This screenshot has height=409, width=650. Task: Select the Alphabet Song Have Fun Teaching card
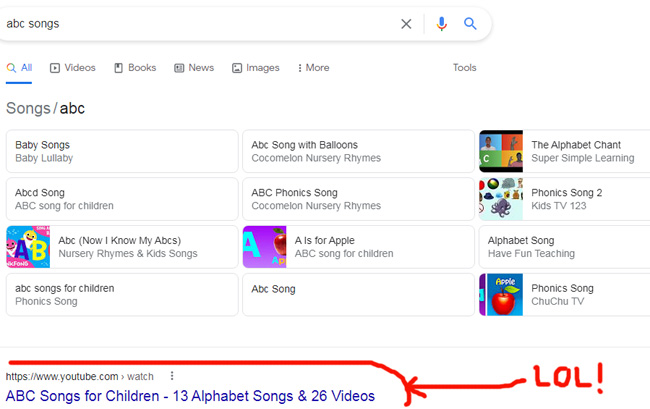pyautogui.click(x=564, y=247)
